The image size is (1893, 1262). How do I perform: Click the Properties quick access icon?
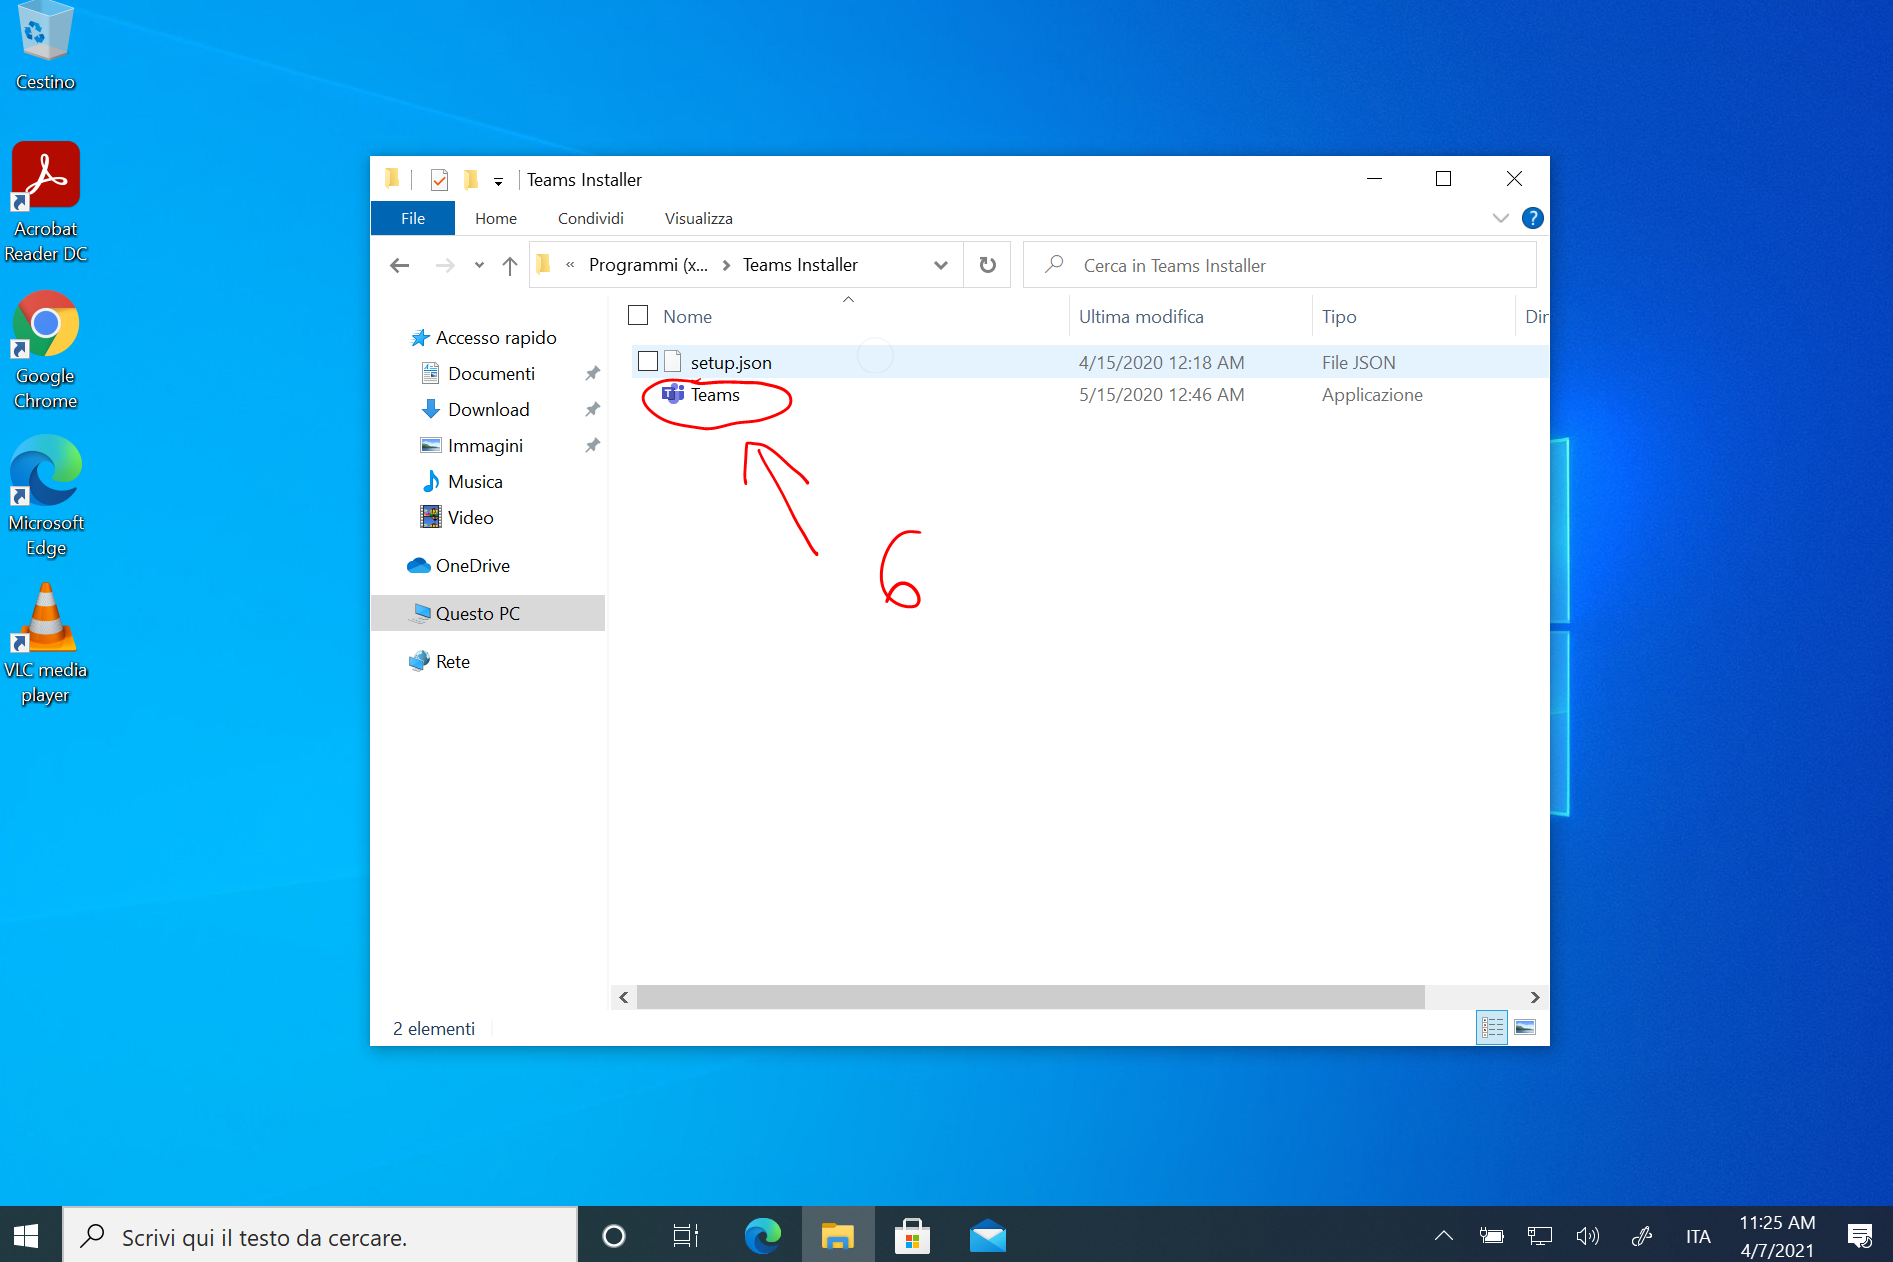tap(439, 180)
